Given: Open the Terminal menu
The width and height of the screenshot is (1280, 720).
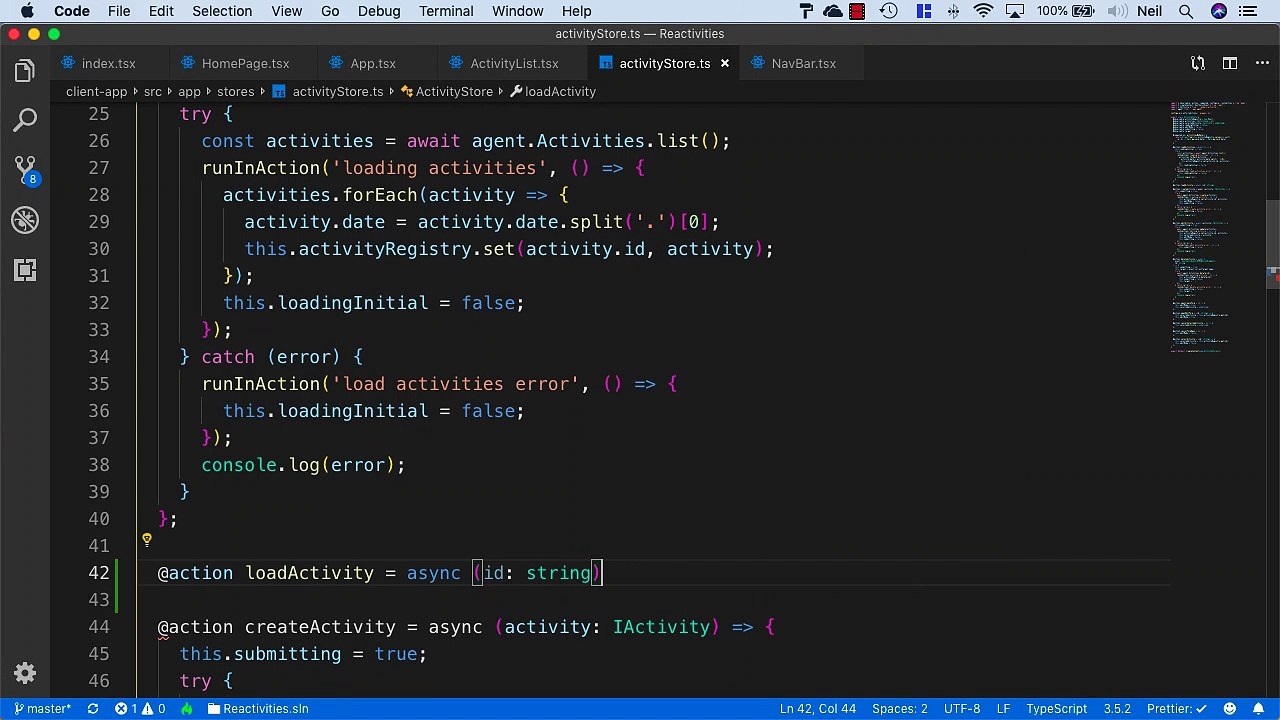Looking at the screenshot, I should click(x=446, y=11).
